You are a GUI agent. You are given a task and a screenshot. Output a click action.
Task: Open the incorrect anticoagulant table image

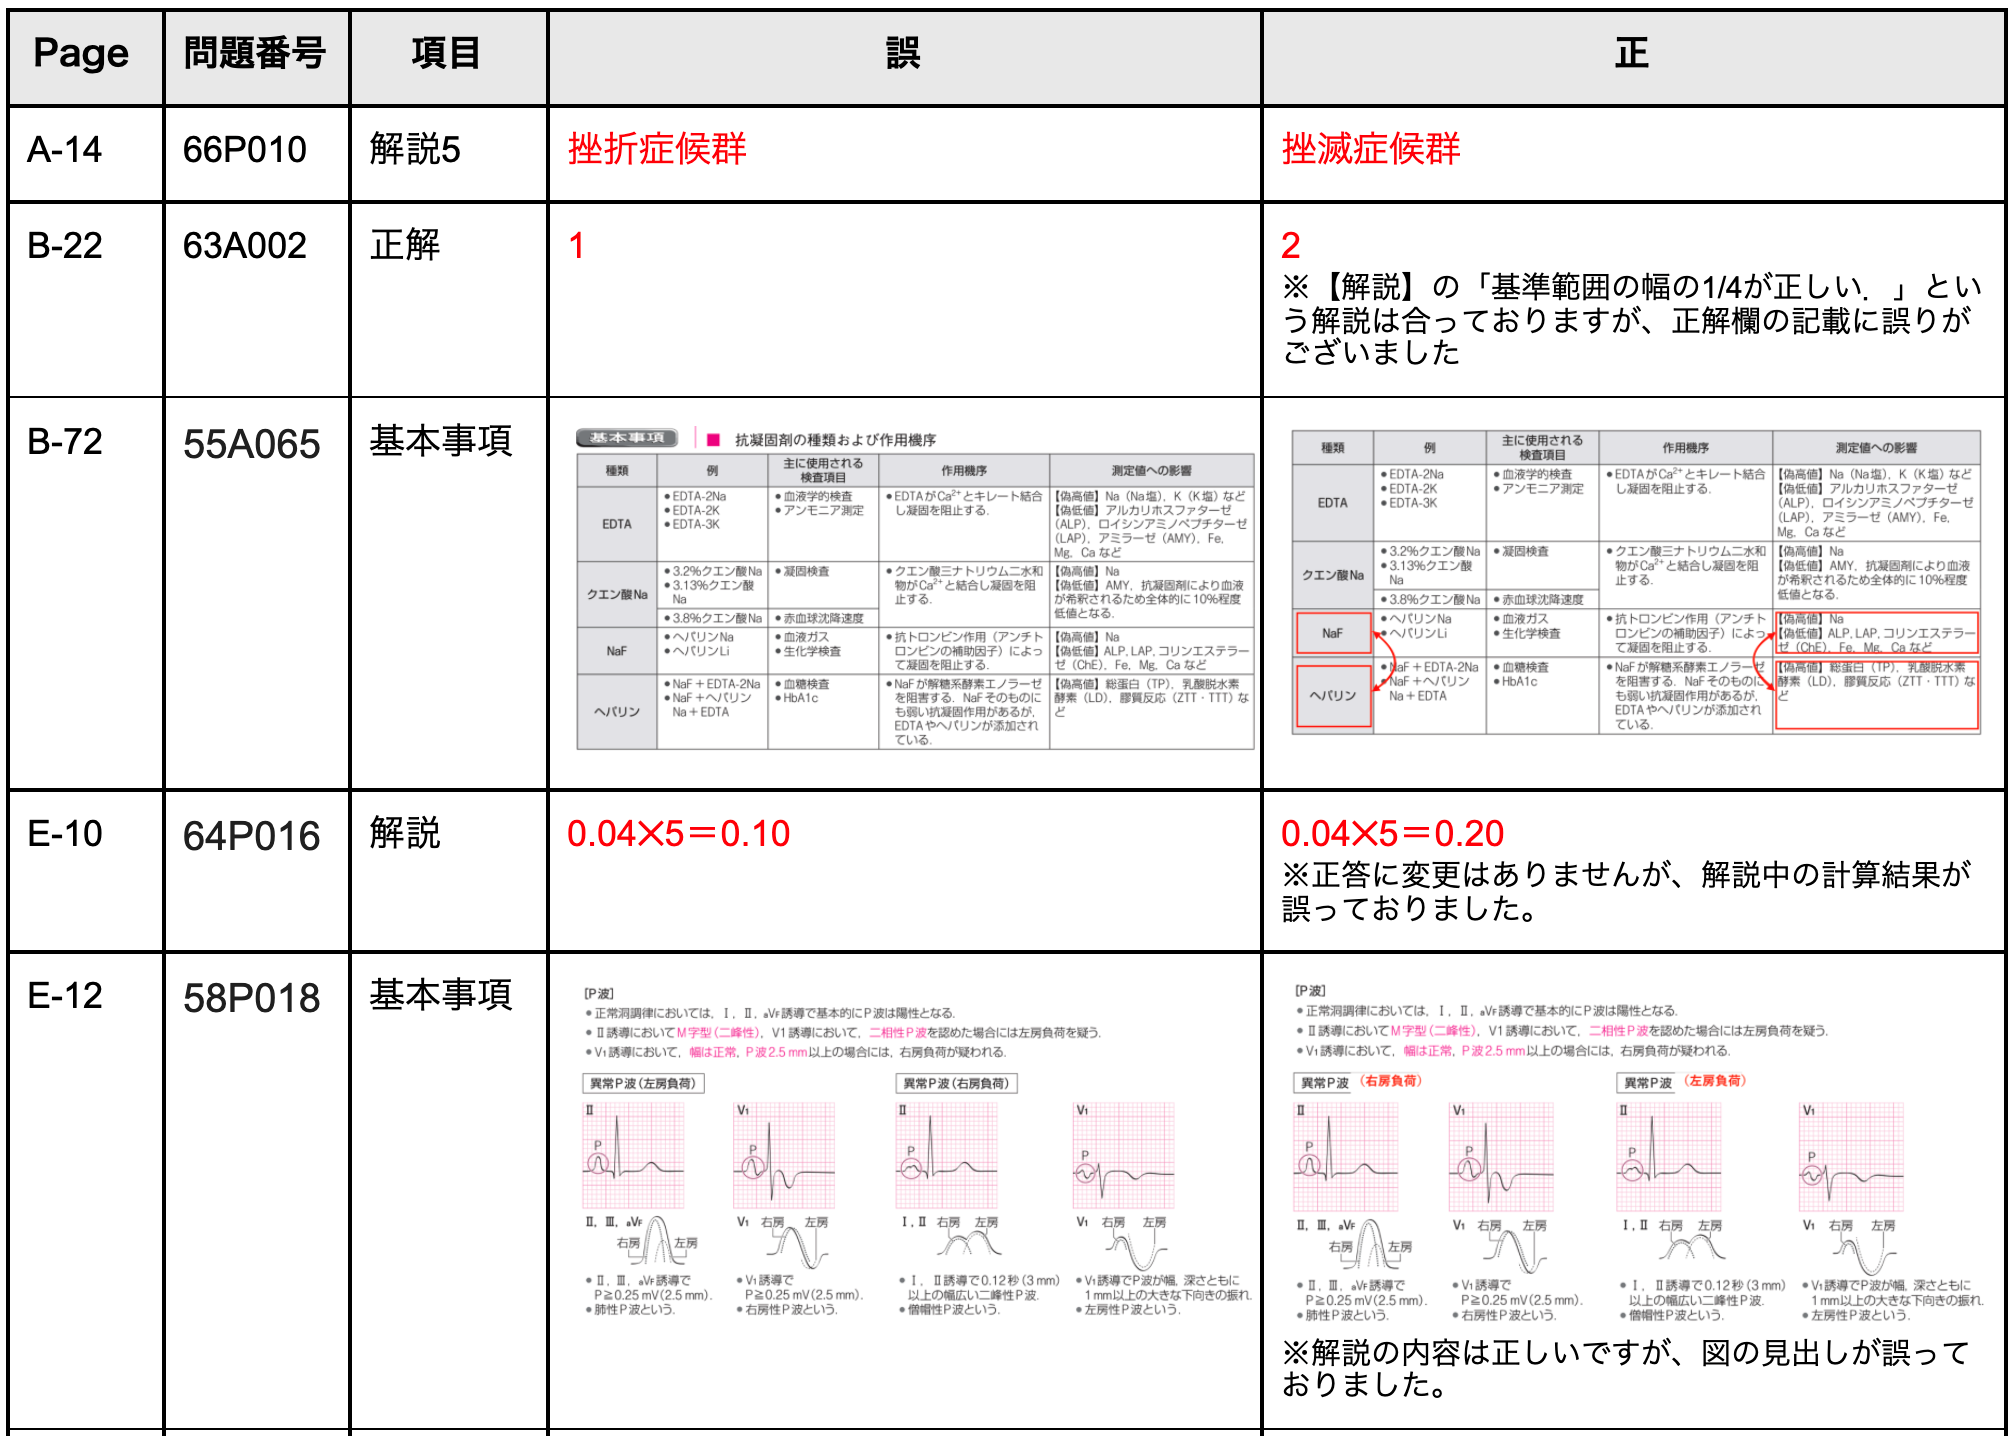click(915, 590)
